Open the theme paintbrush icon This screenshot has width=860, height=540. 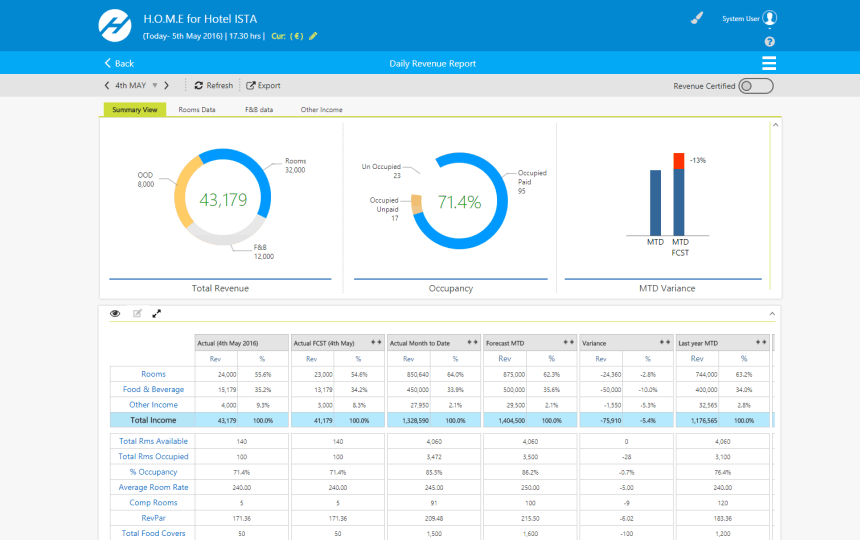click(697, 18)
